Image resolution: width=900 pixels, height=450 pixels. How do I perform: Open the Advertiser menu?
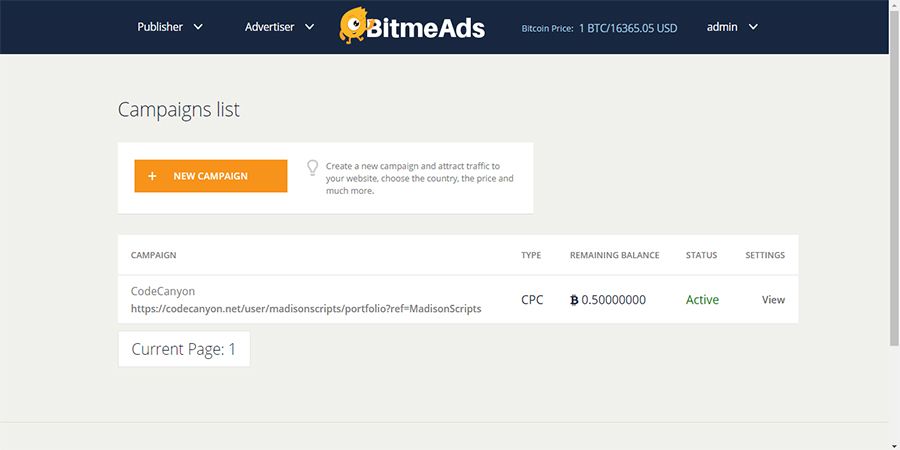pyautogui.click(x=269, y=27)
